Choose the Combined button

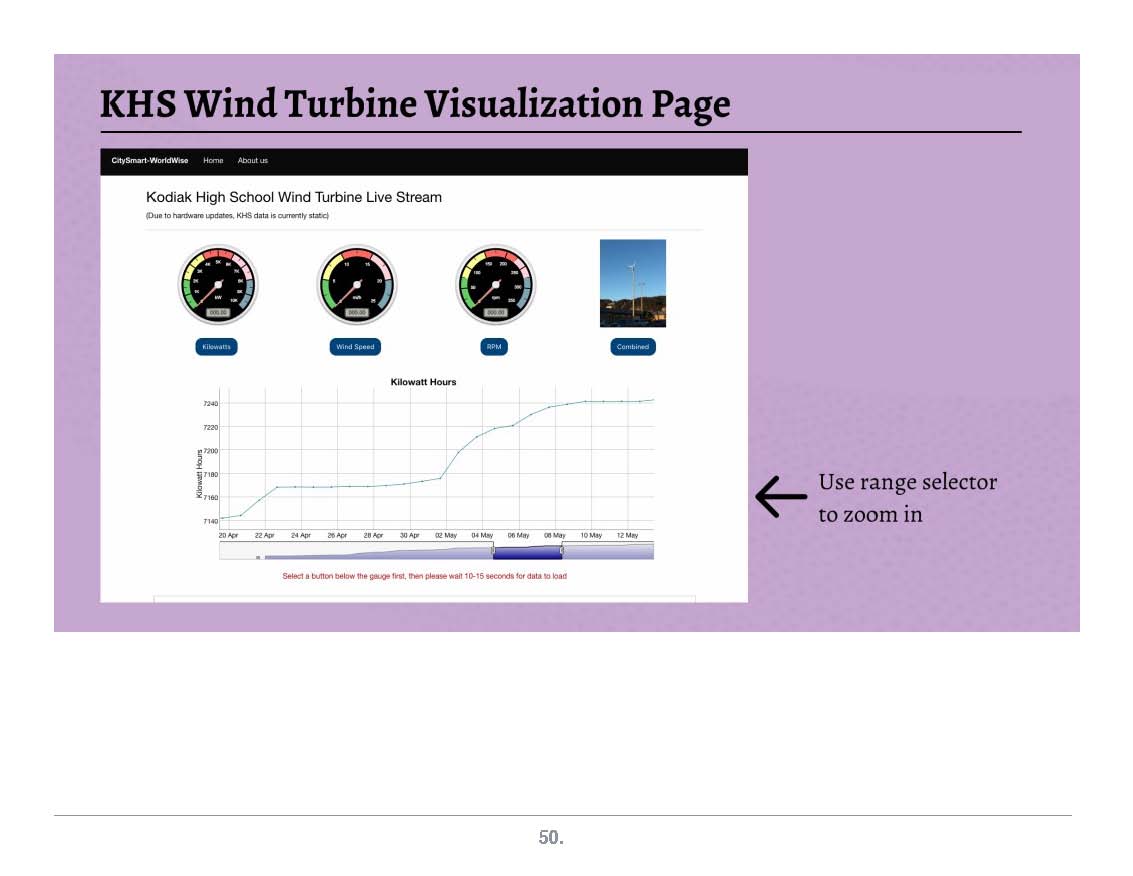632,347
